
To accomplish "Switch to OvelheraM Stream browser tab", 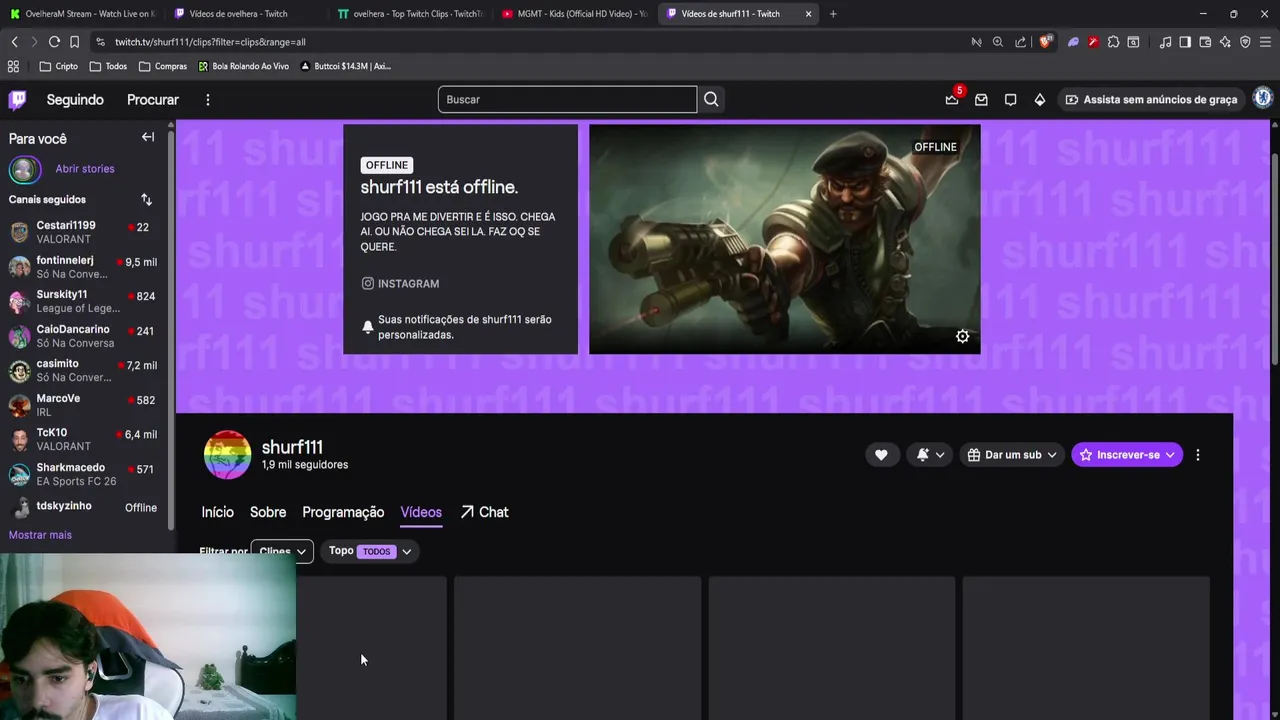I will (x=82, y=14).
